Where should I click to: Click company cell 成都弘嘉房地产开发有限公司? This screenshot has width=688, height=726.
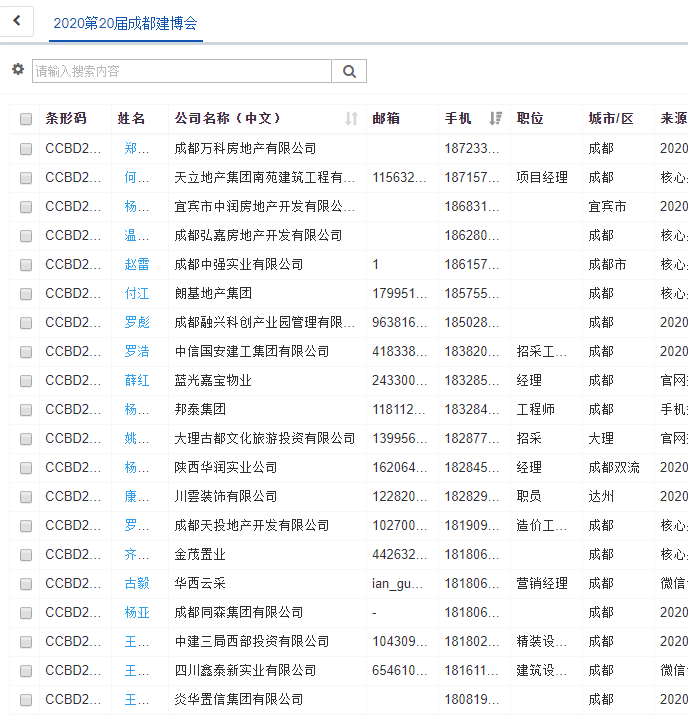click(258, 236)
